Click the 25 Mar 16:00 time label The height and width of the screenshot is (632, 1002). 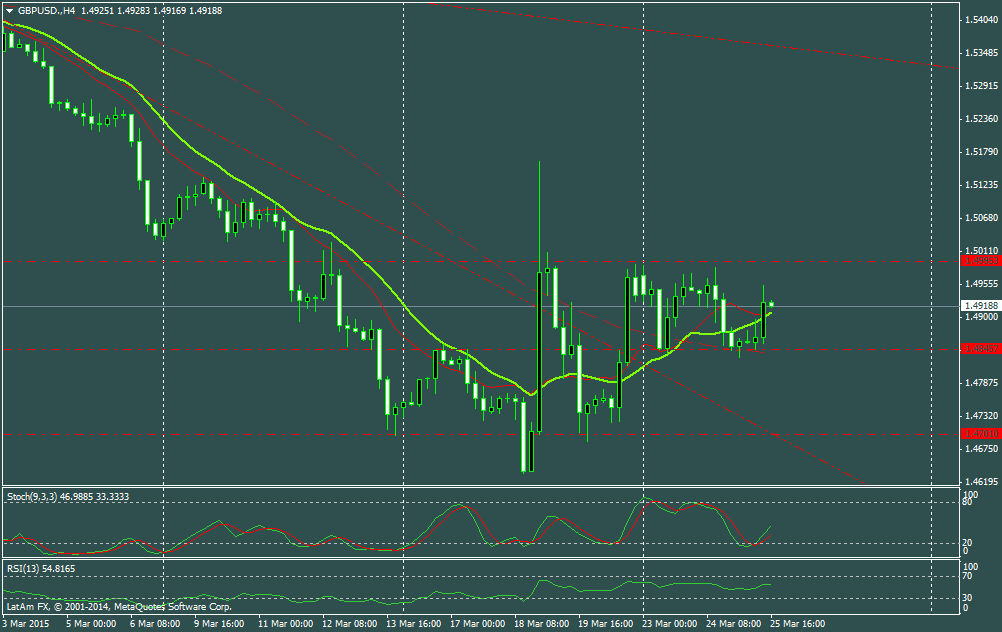pyautogui.click(x=797, y=623)
